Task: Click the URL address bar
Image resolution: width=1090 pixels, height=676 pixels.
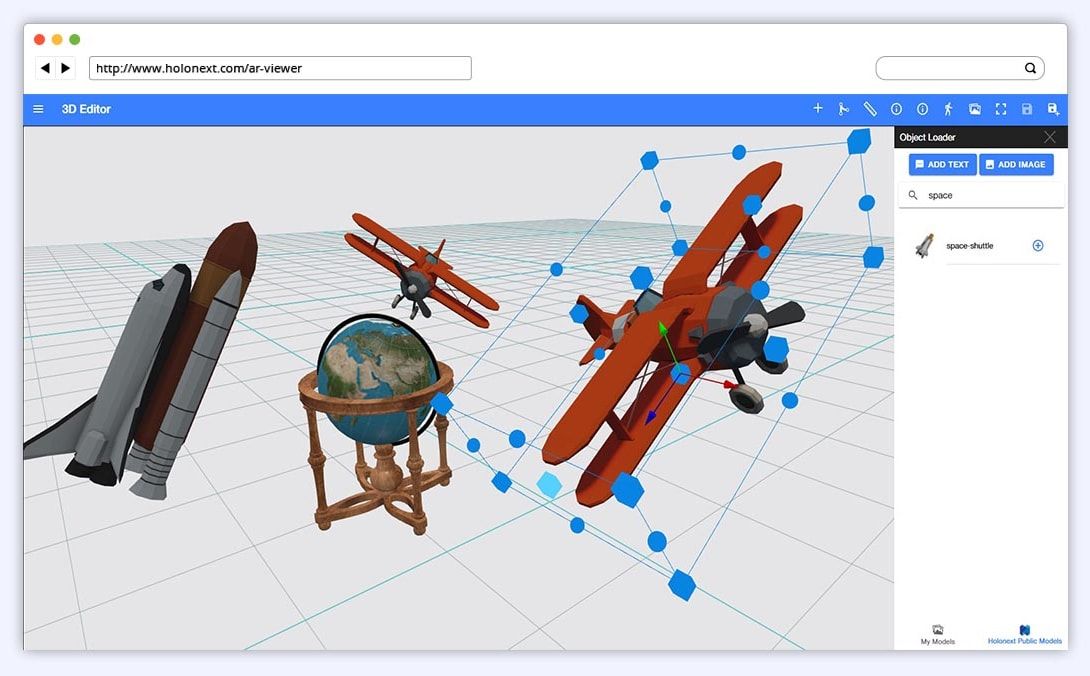Action: tap(280, 68)
